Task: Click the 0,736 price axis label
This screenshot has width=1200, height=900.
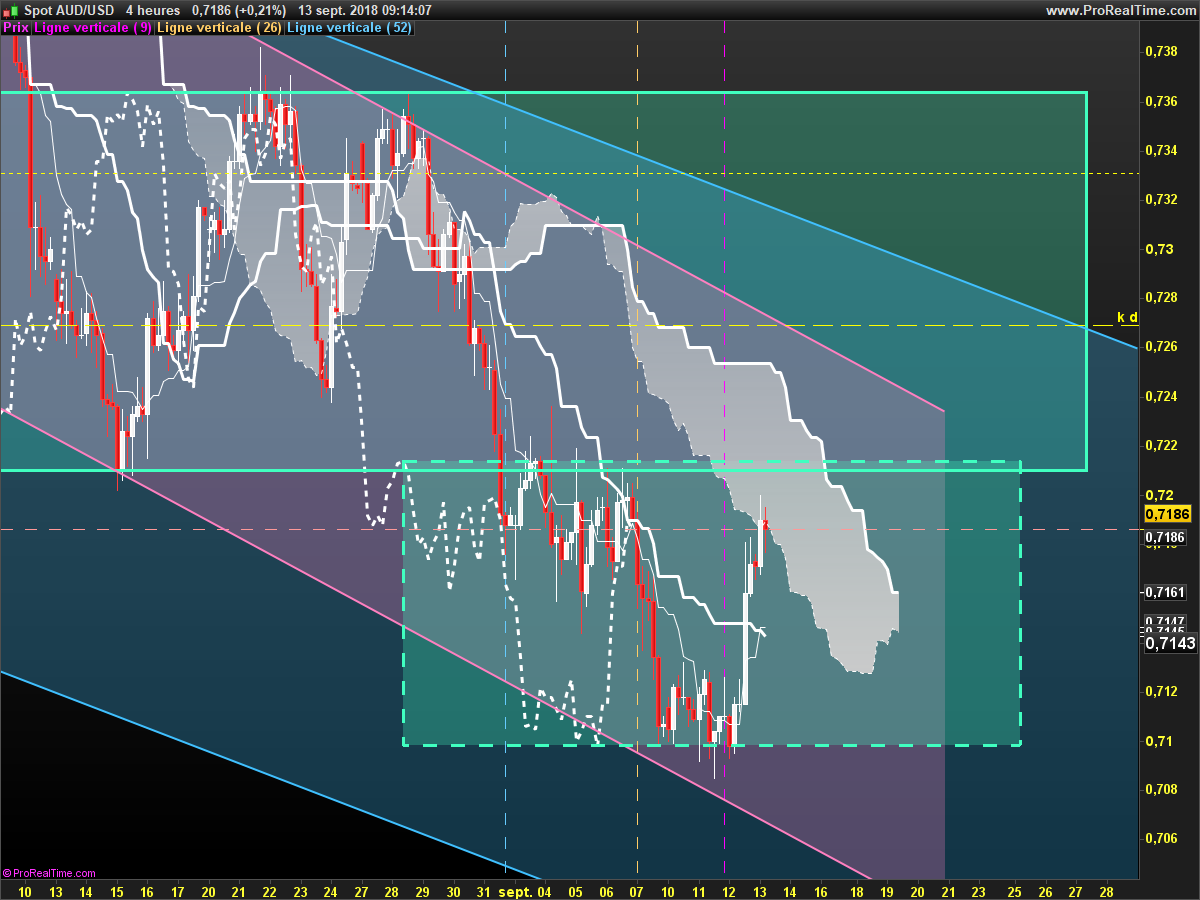Action: pos(1160,101)
